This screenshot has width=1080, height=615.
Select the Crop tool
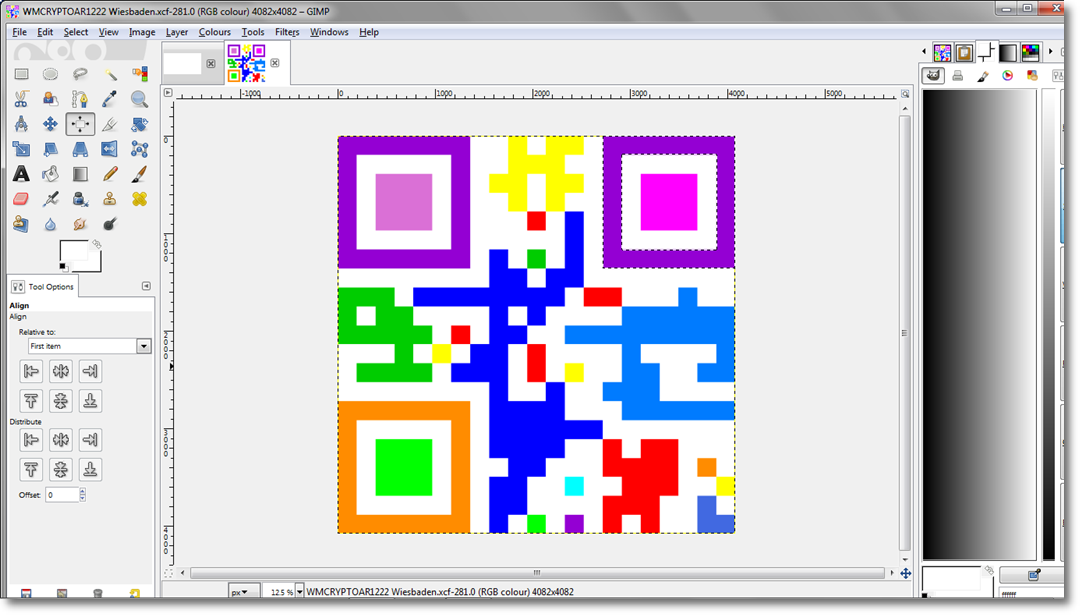pyautogui.click(x=110, y=124)
